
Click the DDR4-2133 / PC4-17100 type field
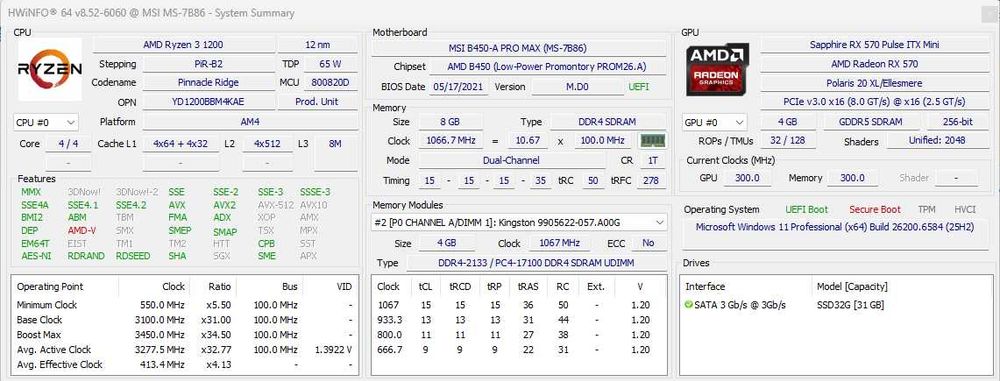(536, 263)
